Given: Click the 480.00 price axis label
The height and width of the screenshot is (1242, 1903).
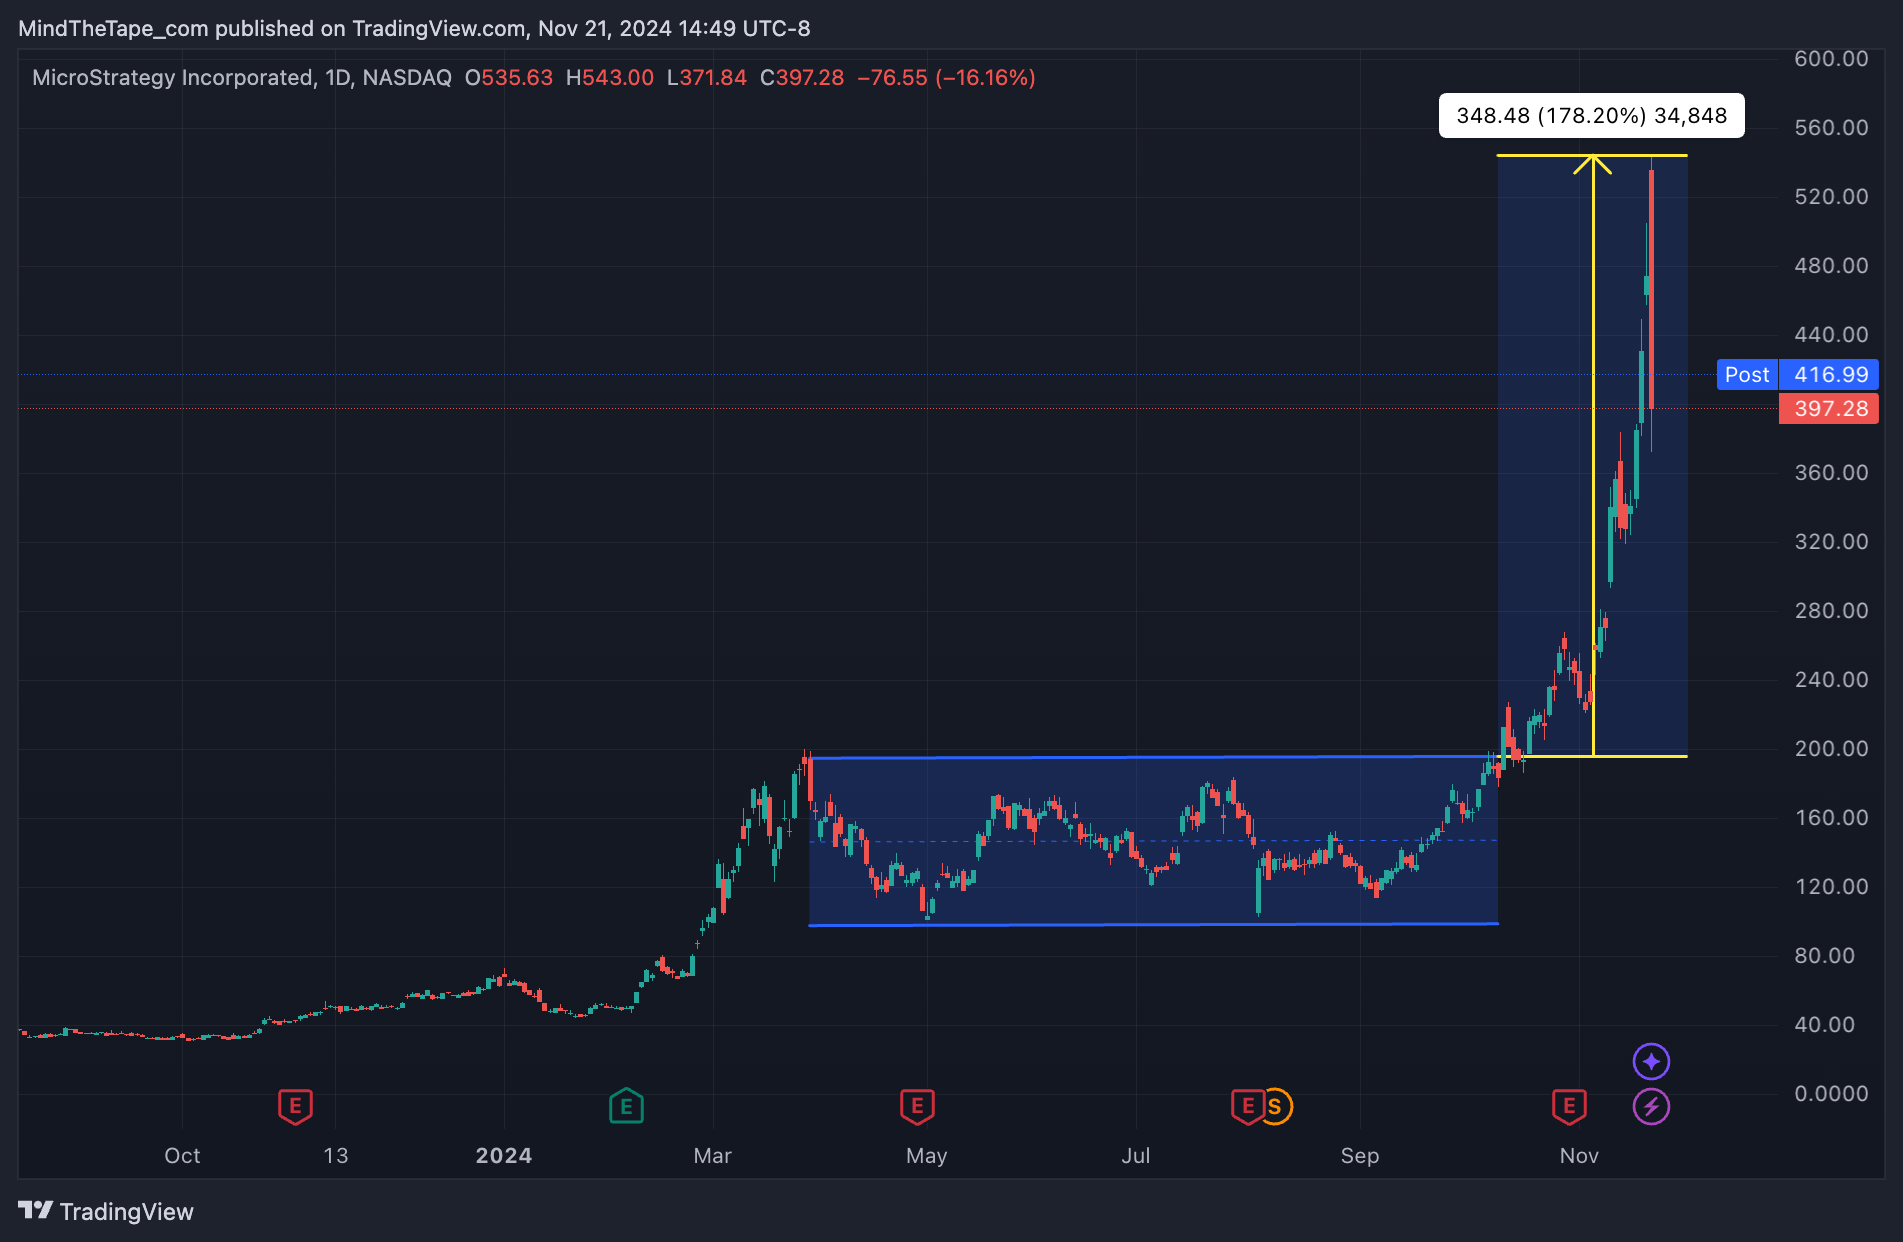Looking at the screenshot, I should [1831, 266].
